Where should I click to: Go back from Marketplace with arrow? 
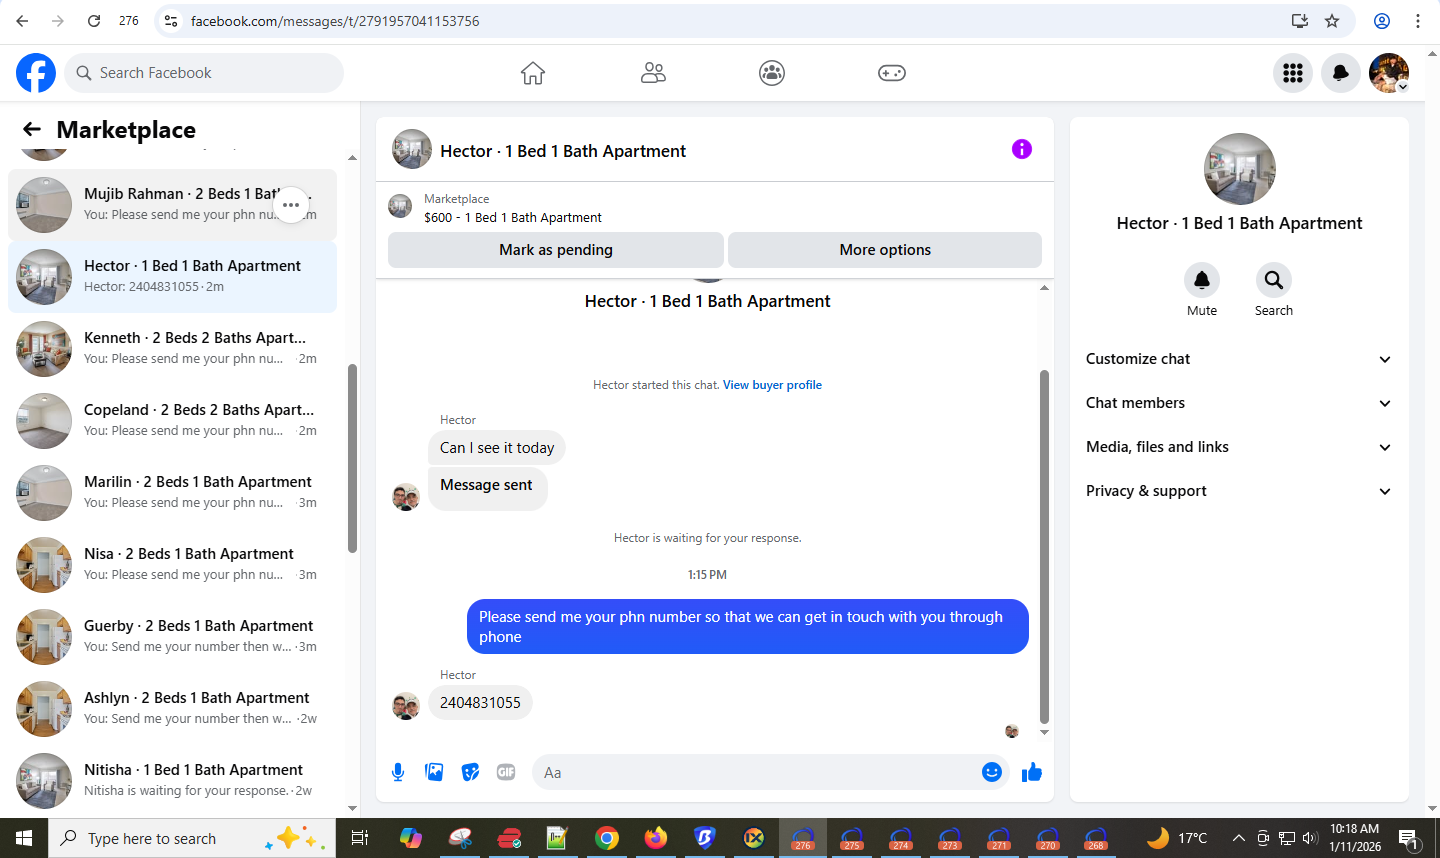32,129
